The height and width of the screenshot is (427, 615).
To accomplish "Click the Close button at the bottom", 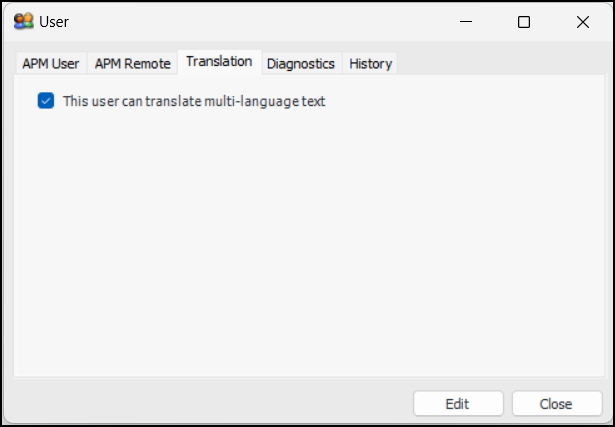I will (556, 404).
